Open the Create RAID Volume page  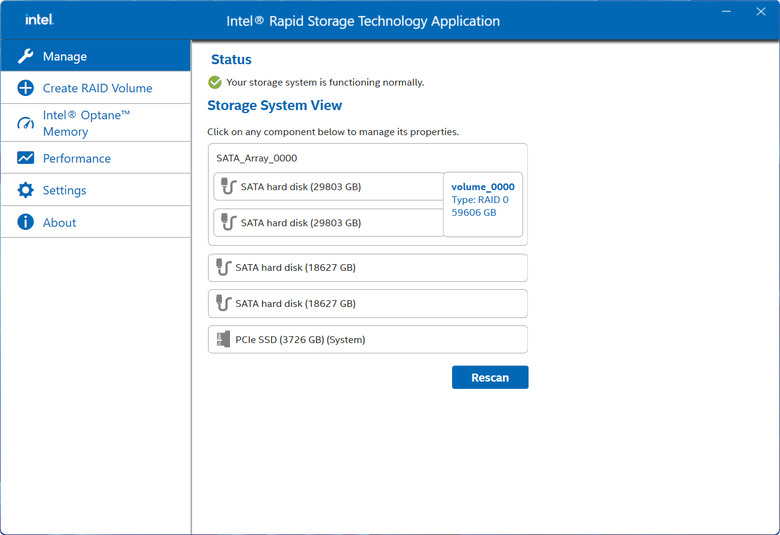click(x=96, y=88)
